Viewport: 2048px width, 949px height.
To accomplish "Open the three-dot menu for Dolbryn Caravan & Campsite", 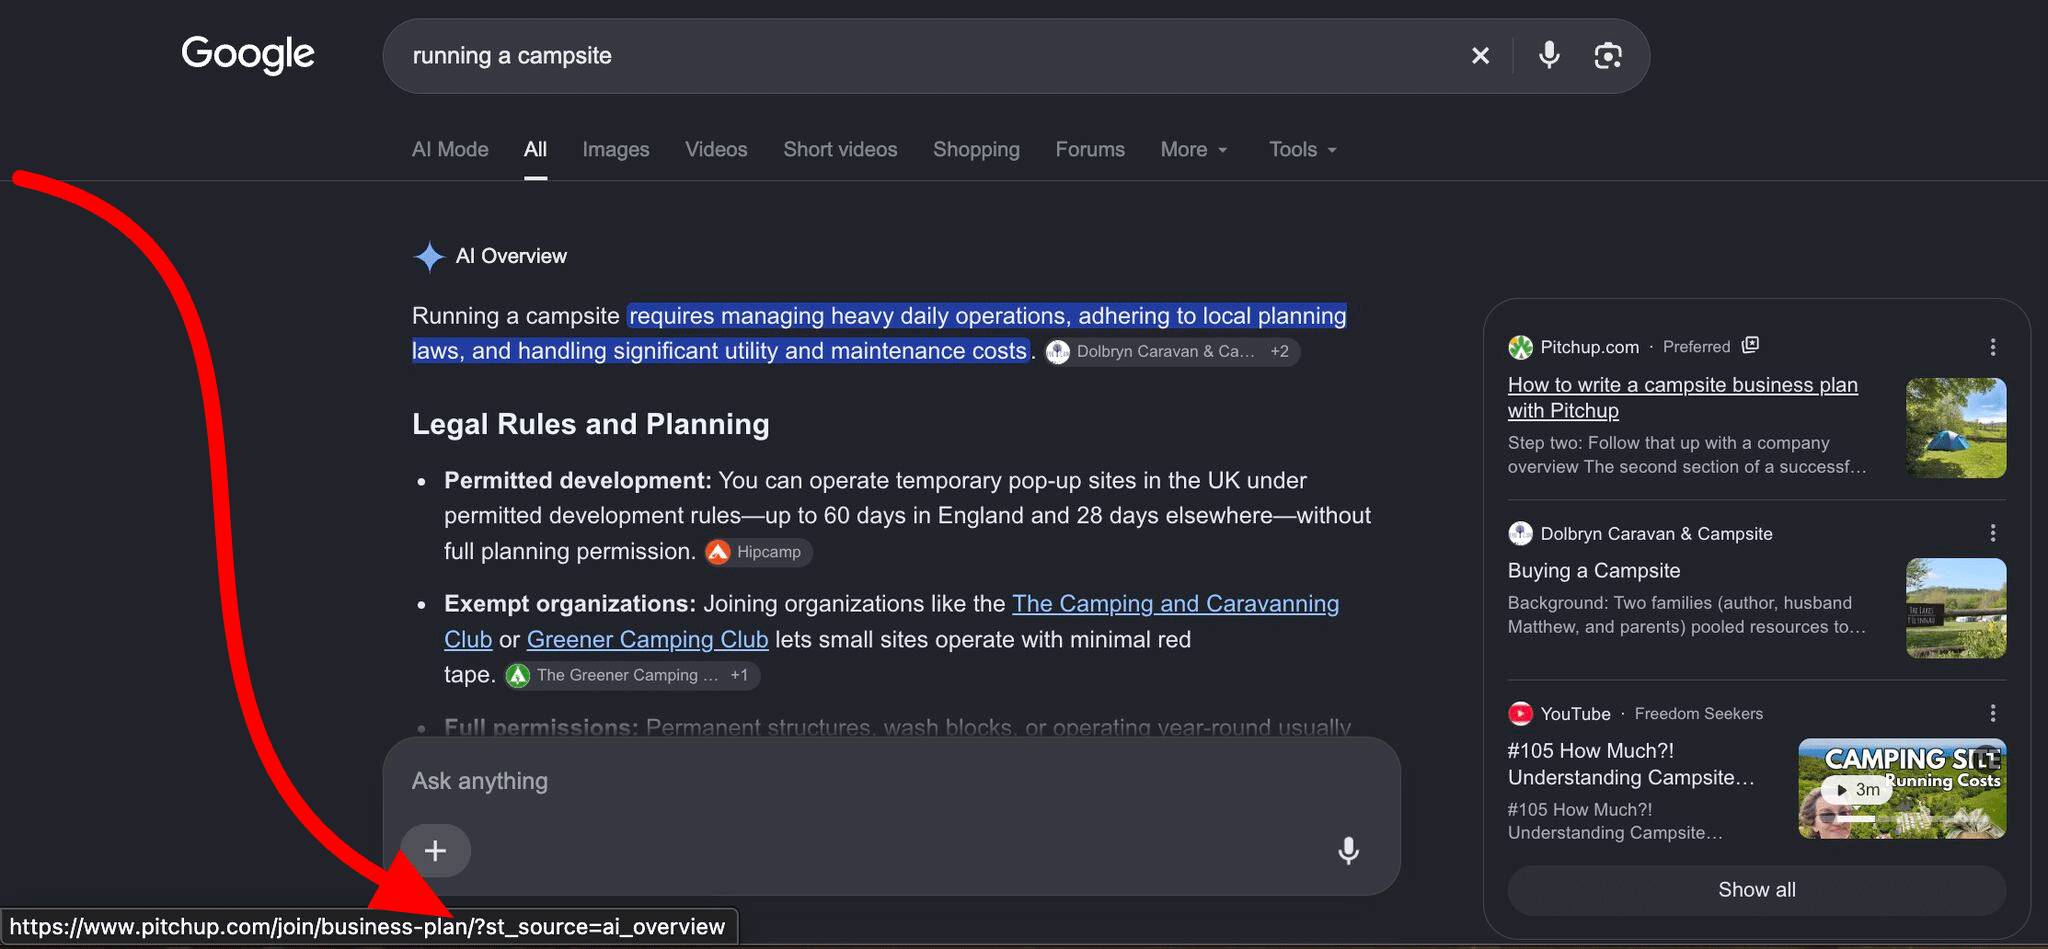I will pos(1992,533).
